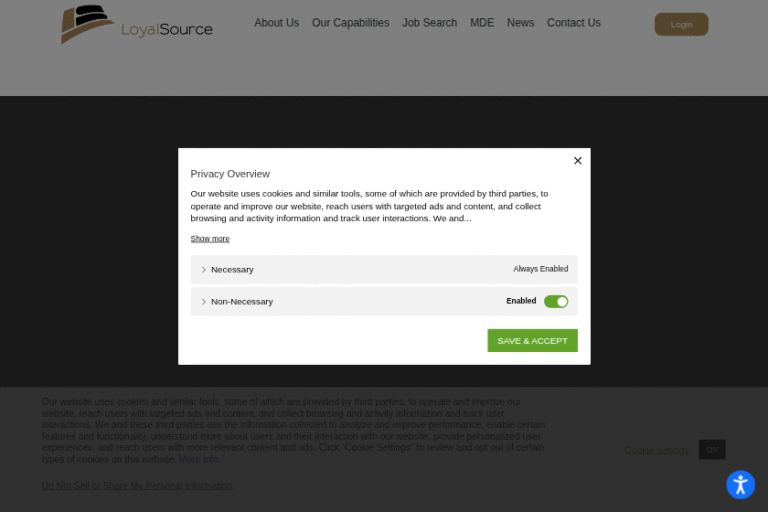Screen dimensions: 768x512
Task: Click the Always Enabled label
Action: pos(540,269)
